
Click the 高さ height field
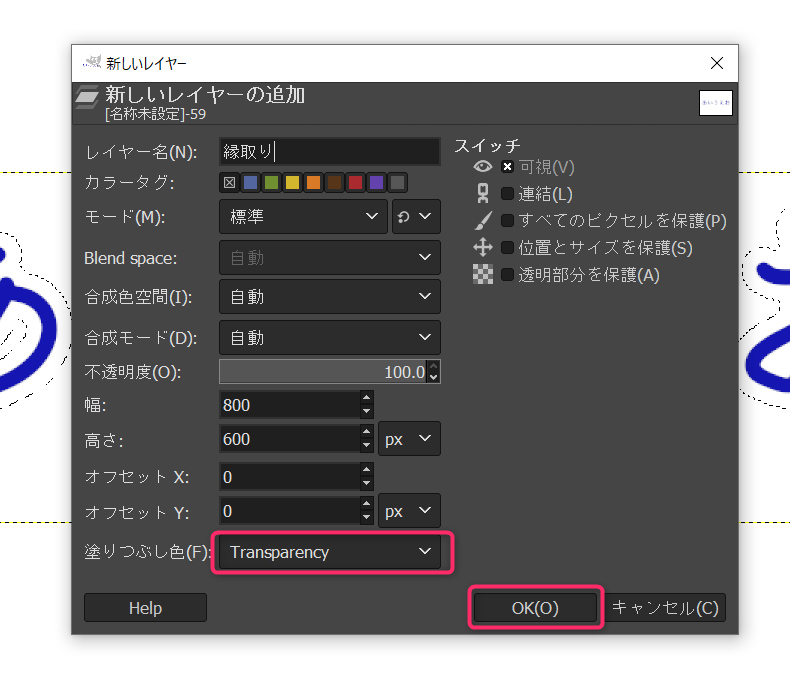pyautogui.click(x=290, y=439)
